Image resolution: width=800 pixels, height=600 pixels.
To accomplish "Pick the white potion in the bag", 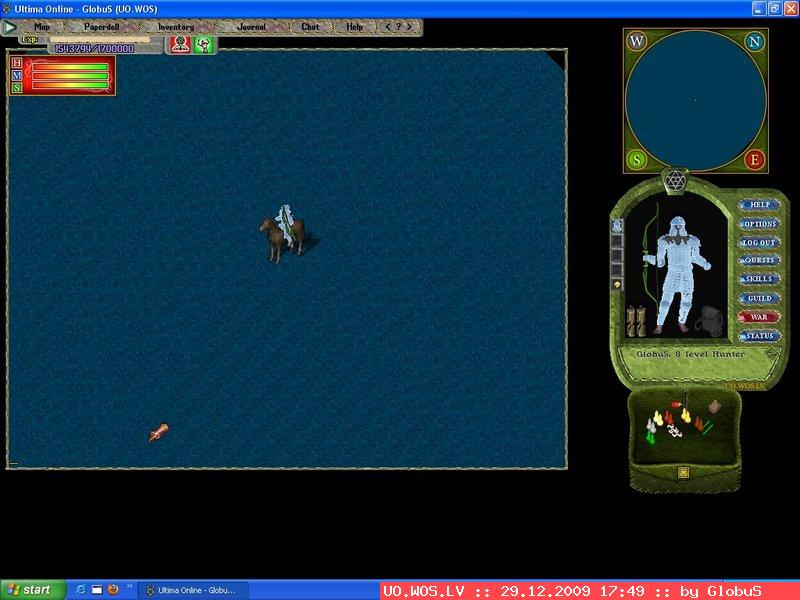I will coord(650,426).
